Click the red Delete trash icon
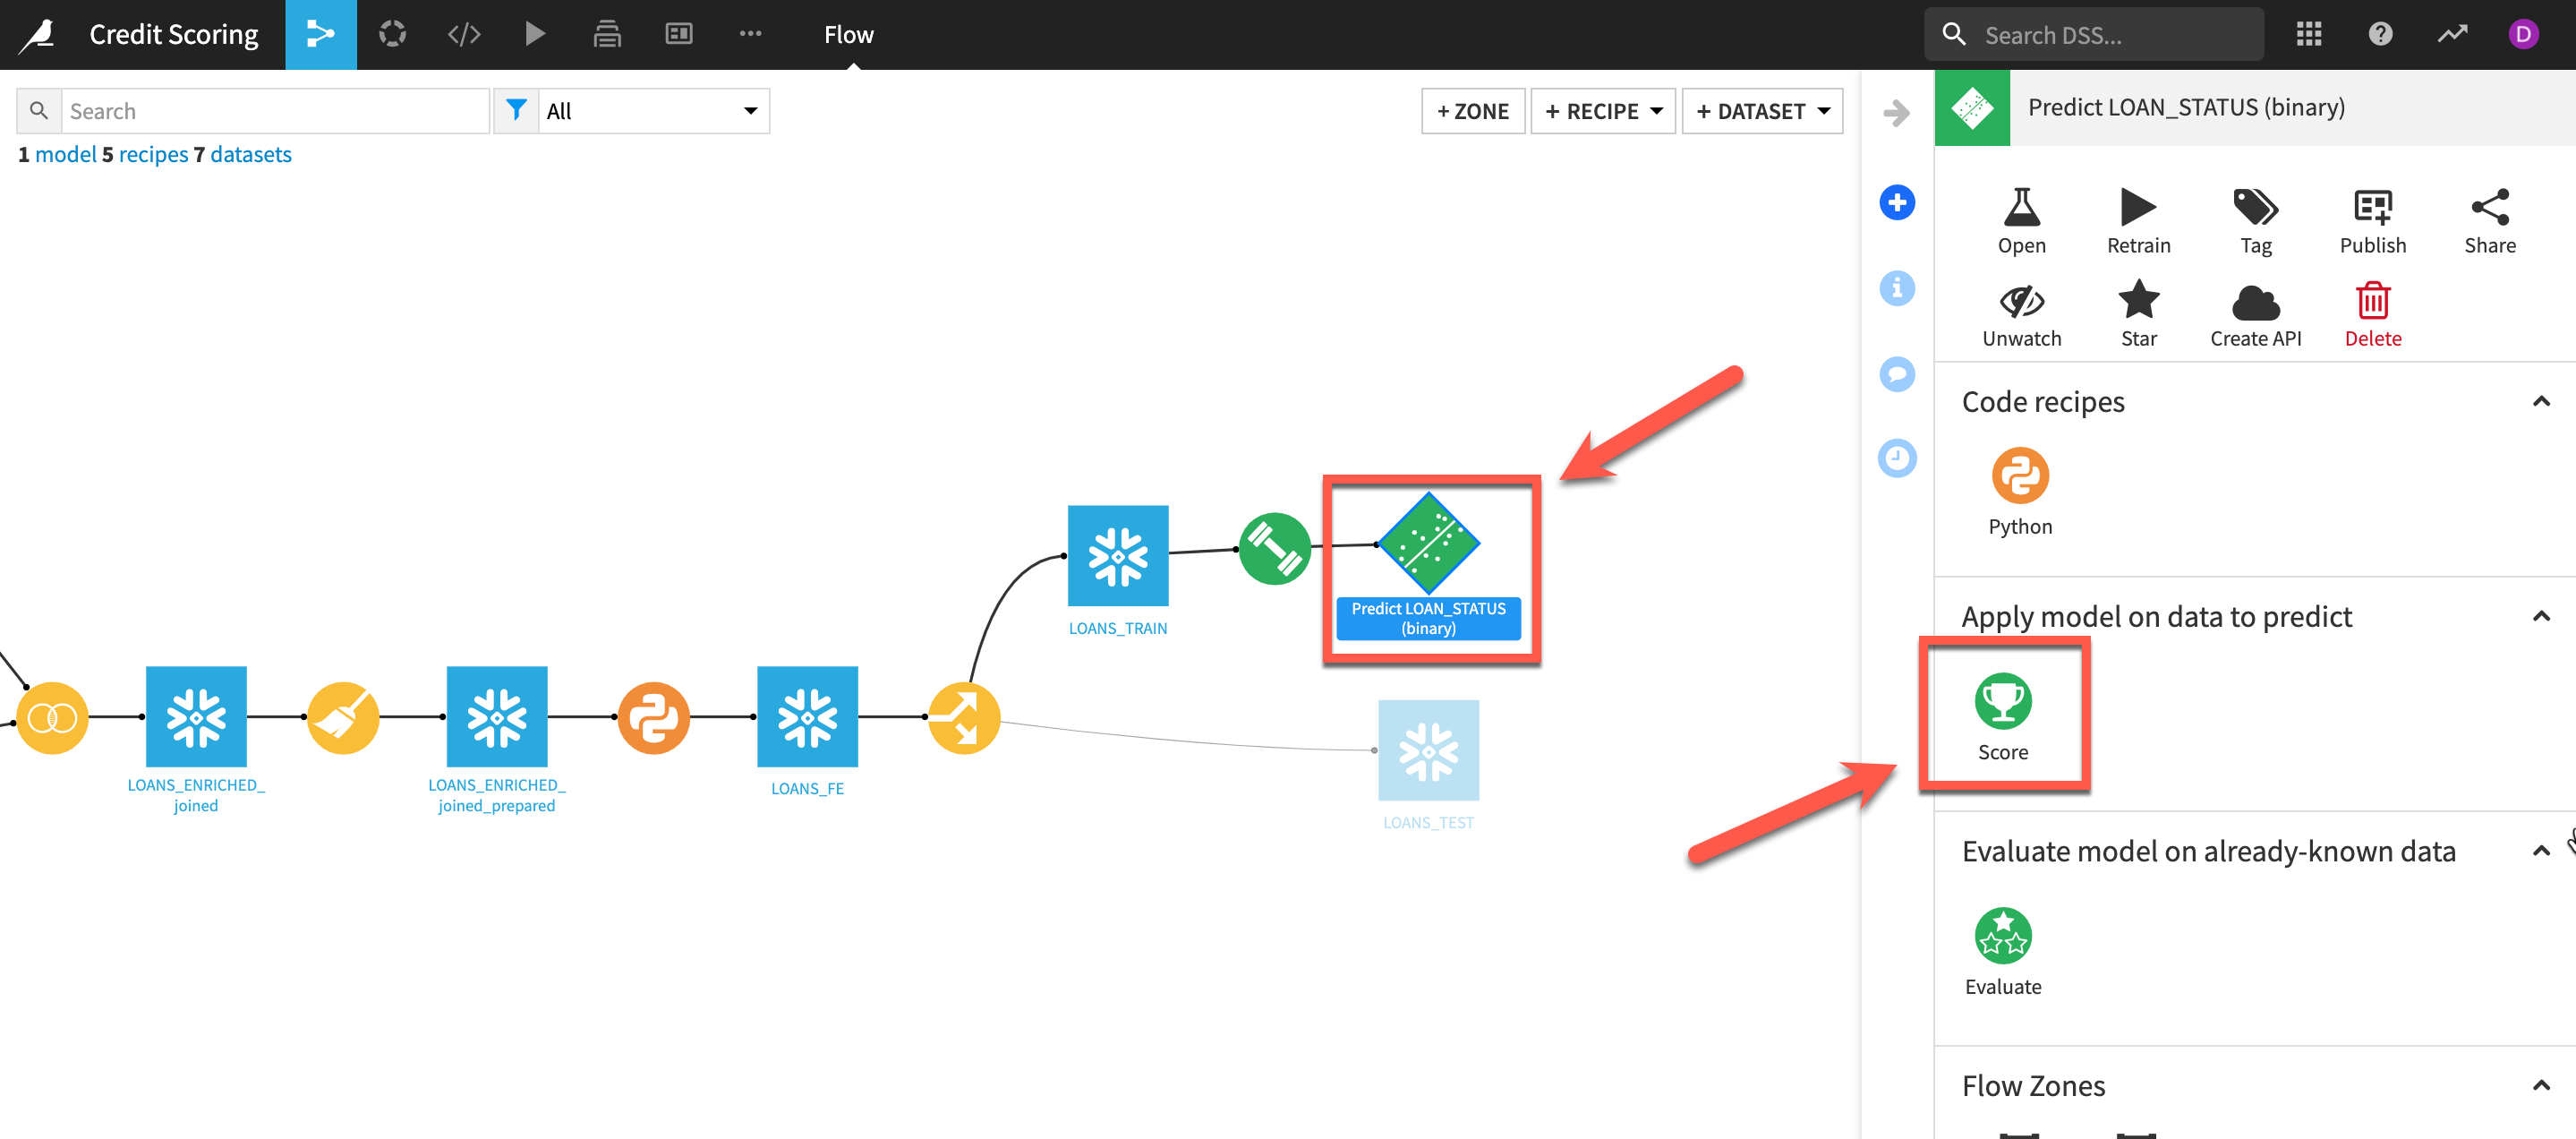 click(x=2372, y=302)
